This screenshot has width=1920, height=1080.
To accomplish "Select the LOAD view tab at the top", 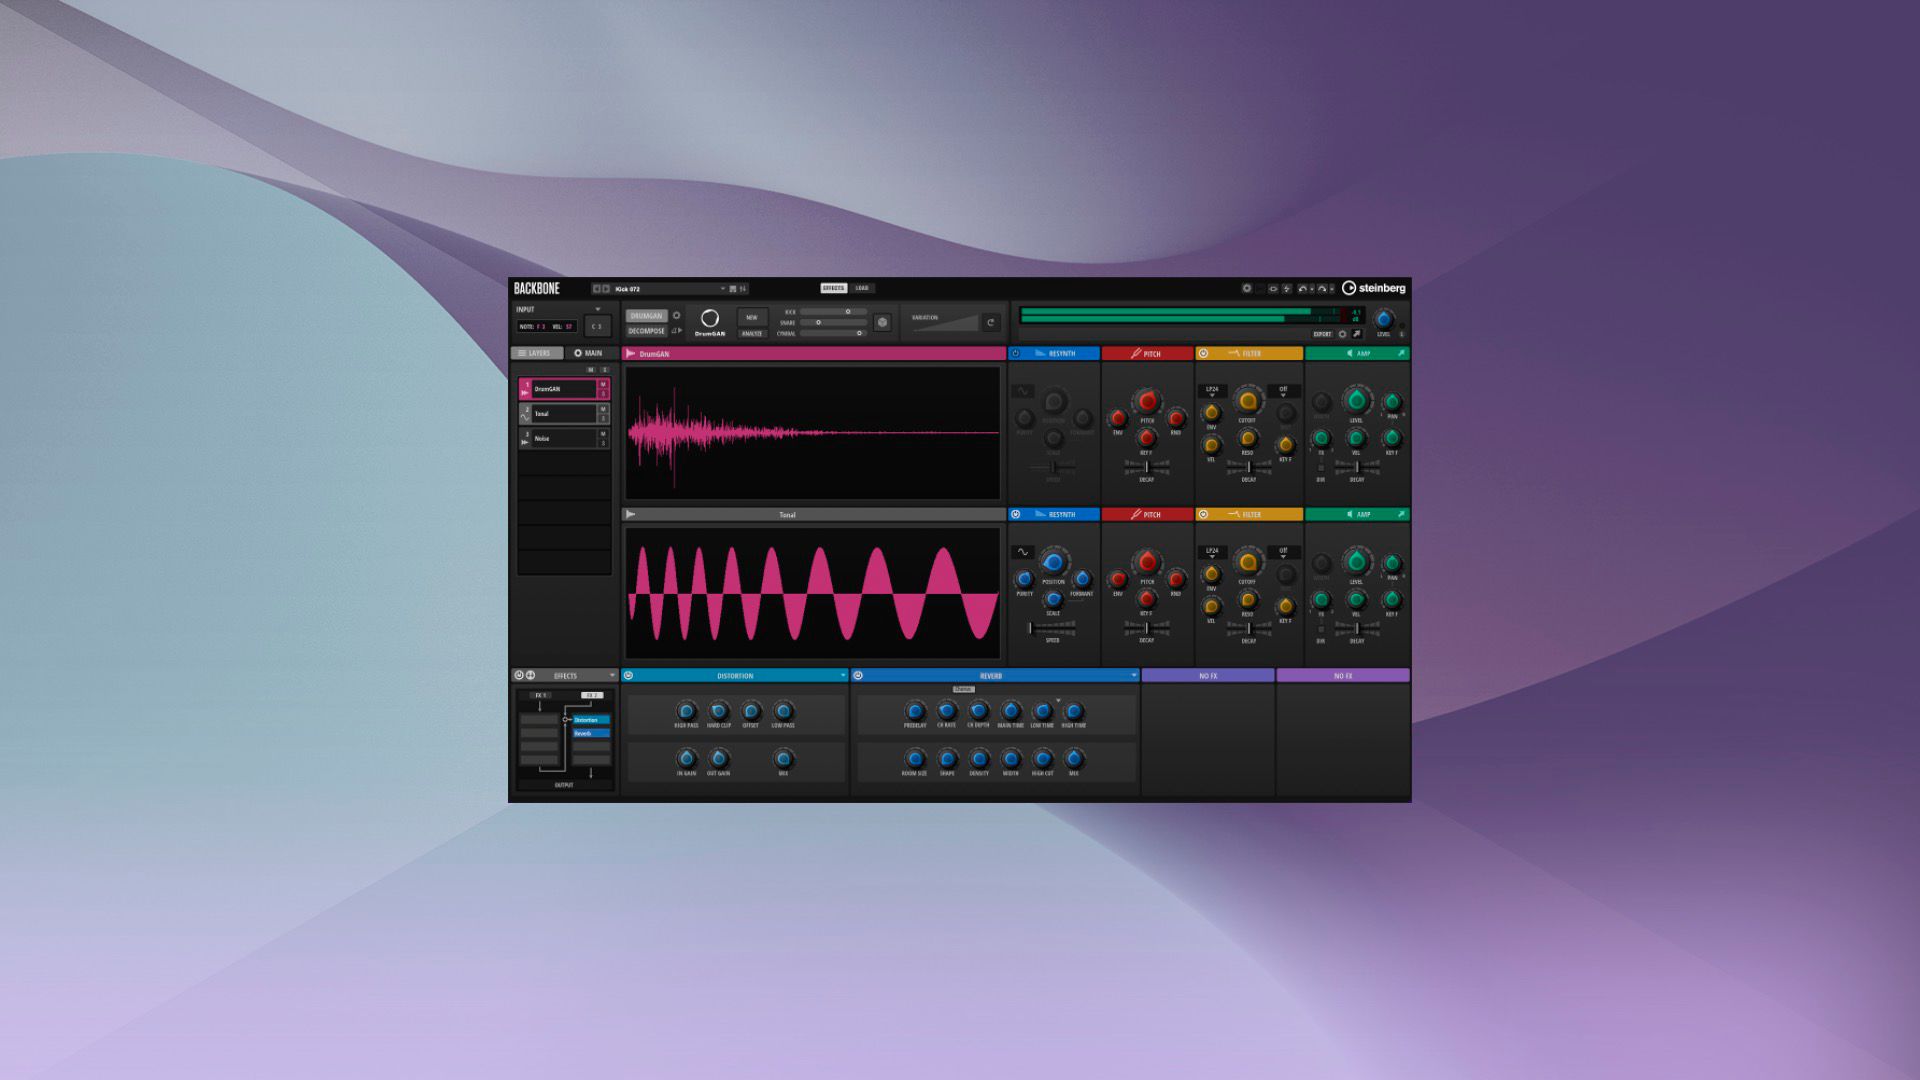I will tap(862, 288).
